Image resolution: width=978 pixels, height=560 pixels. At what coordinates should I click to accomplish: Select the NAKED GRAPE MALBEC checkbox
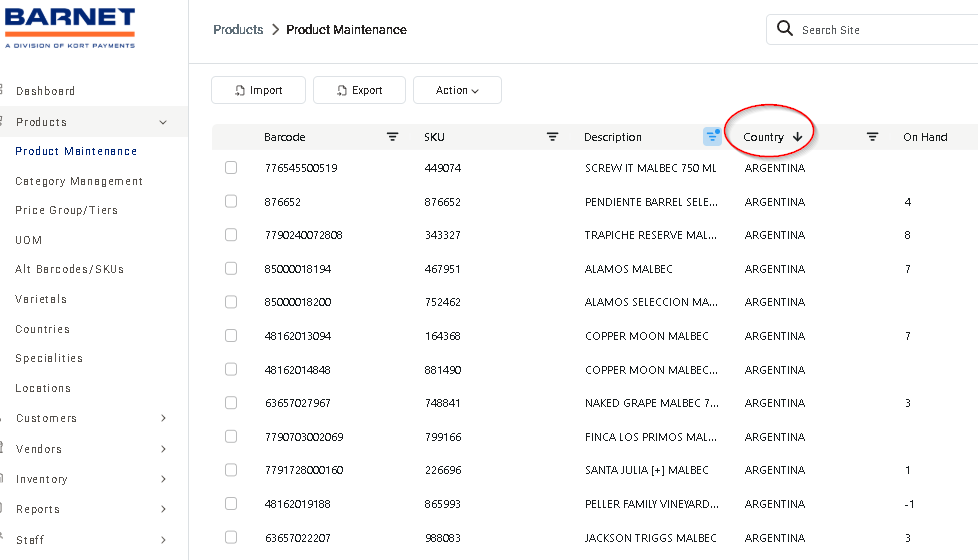point(231,403)
